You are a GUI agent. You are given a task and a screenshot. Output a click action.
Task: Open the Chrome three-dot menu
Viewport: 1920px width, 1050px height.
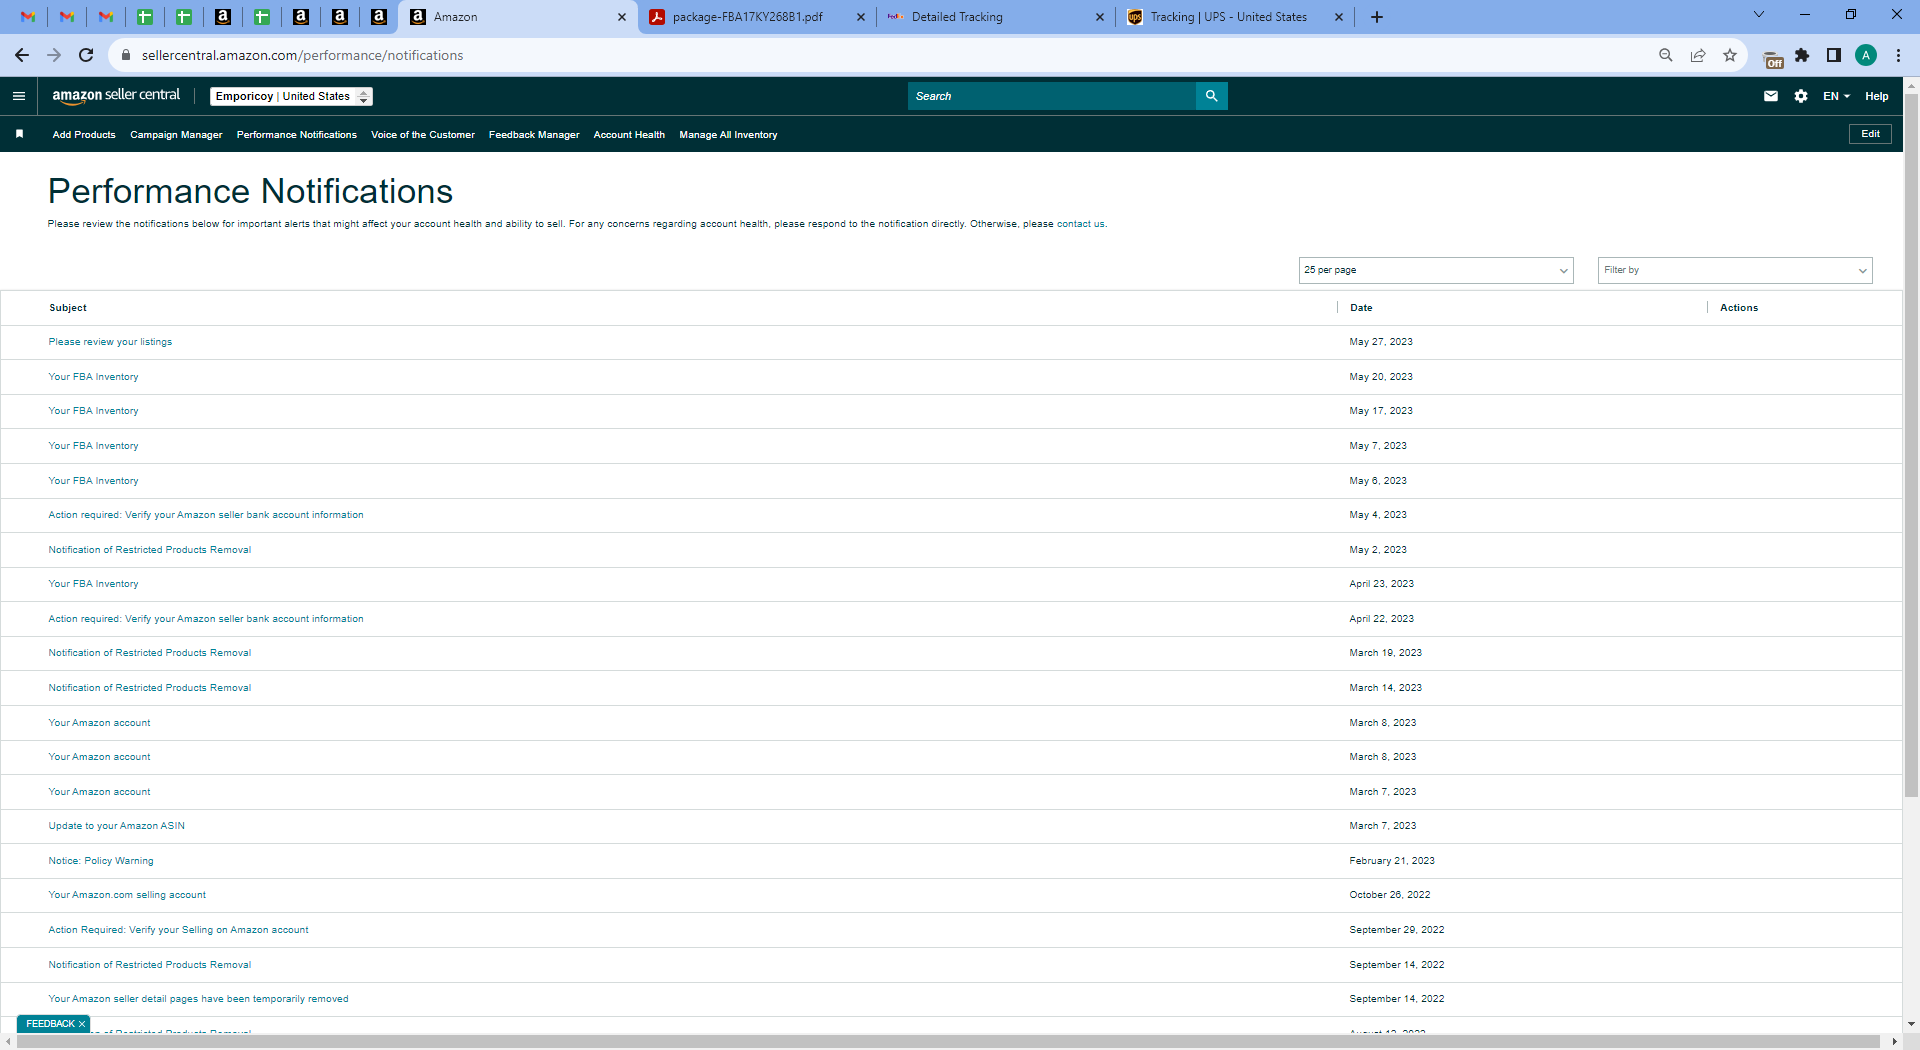tap(1898, 55)
